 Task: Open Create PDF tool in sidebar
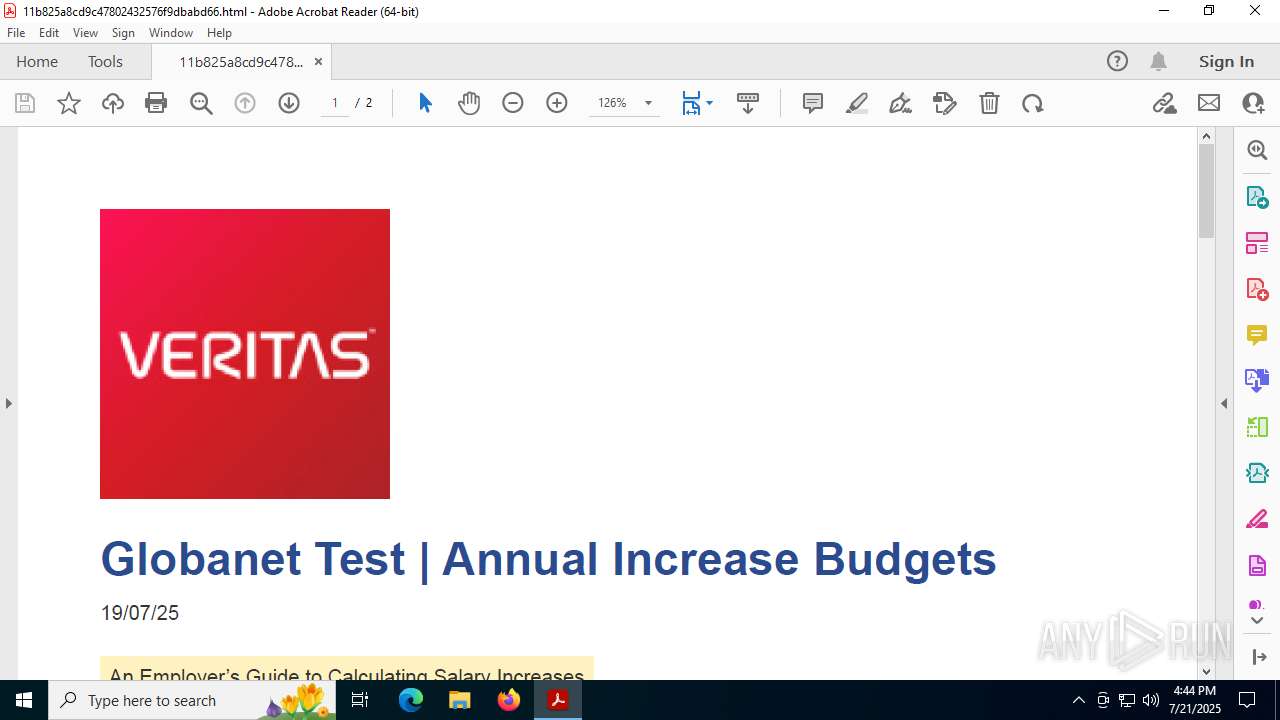click(x=1257, y=288)
